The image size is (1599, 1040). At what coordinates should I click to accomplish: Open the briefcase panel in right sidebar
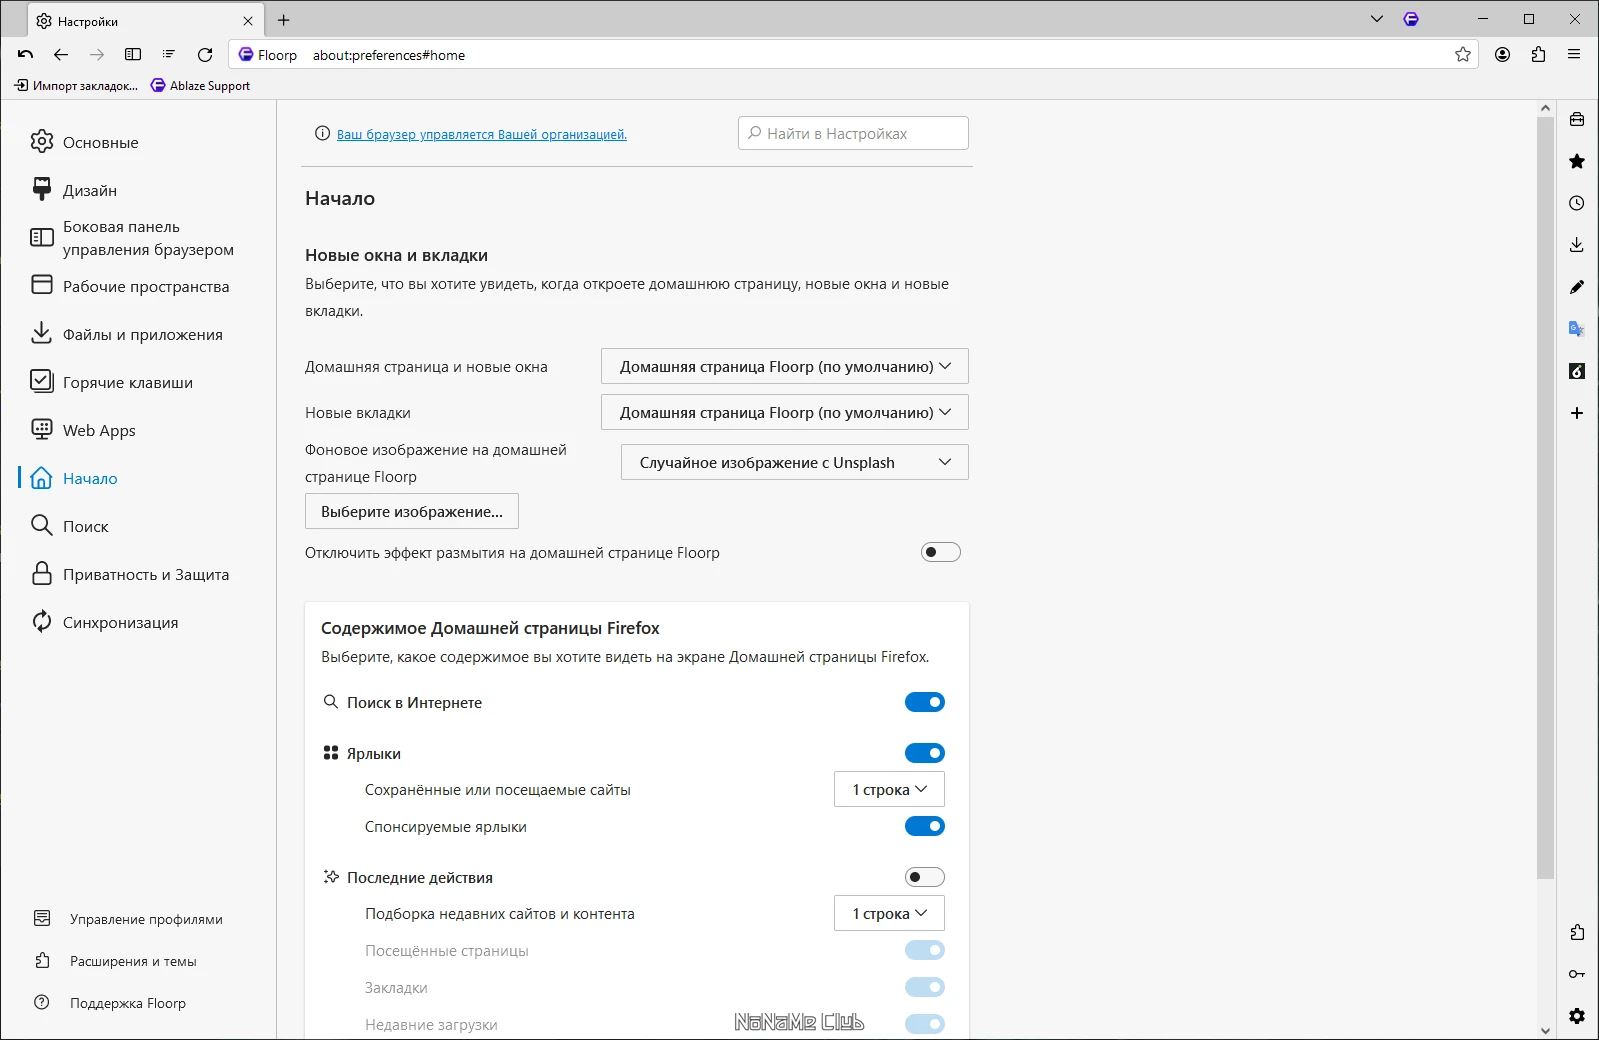1577,120
